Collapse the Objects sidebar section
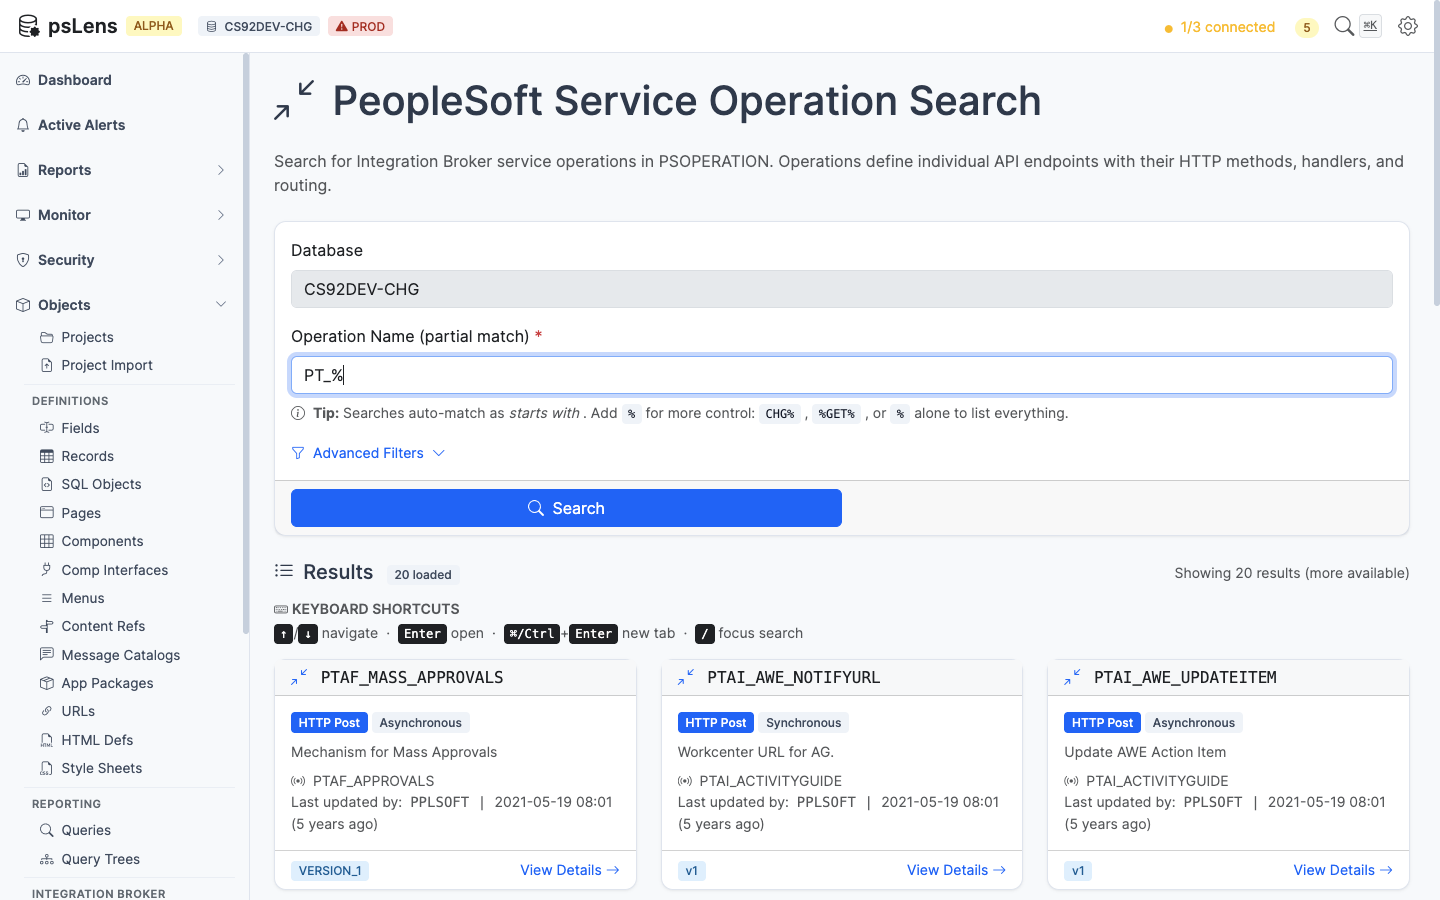This screenshot has width=1440, height=900. coord(121,305)
